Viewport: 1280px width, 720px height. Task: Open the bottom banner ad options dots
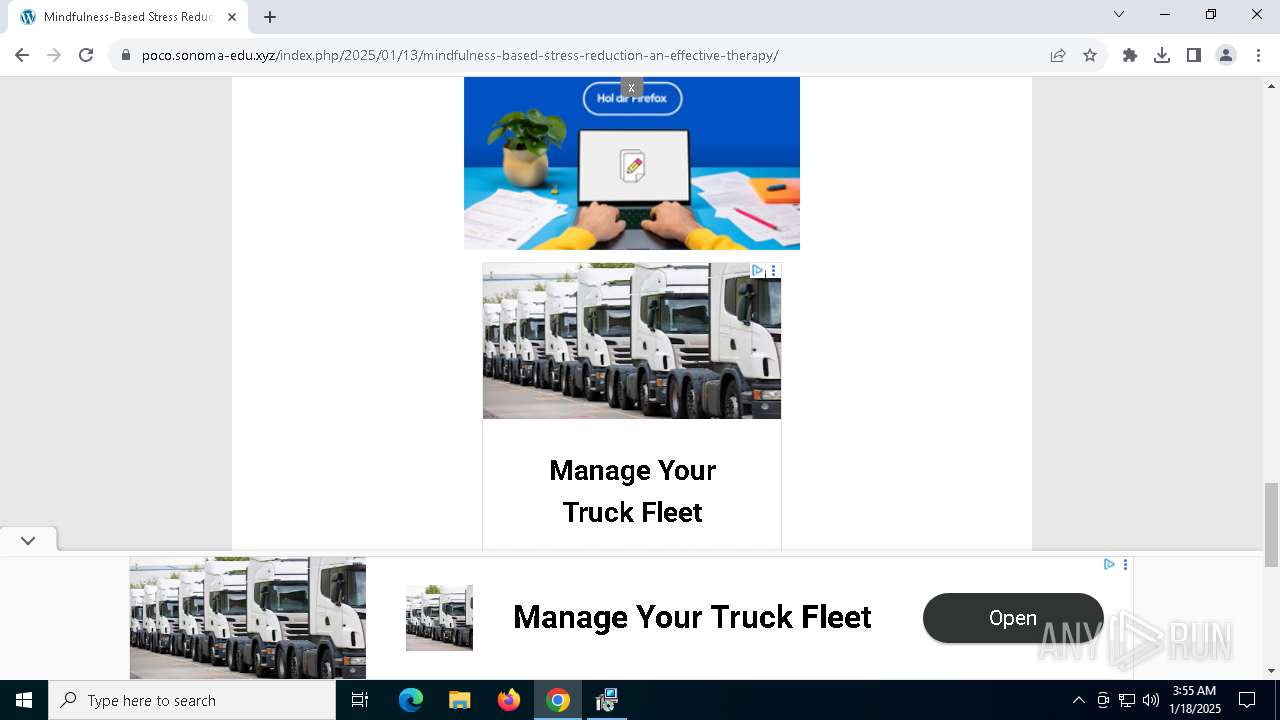click(x=1125, y=564)
